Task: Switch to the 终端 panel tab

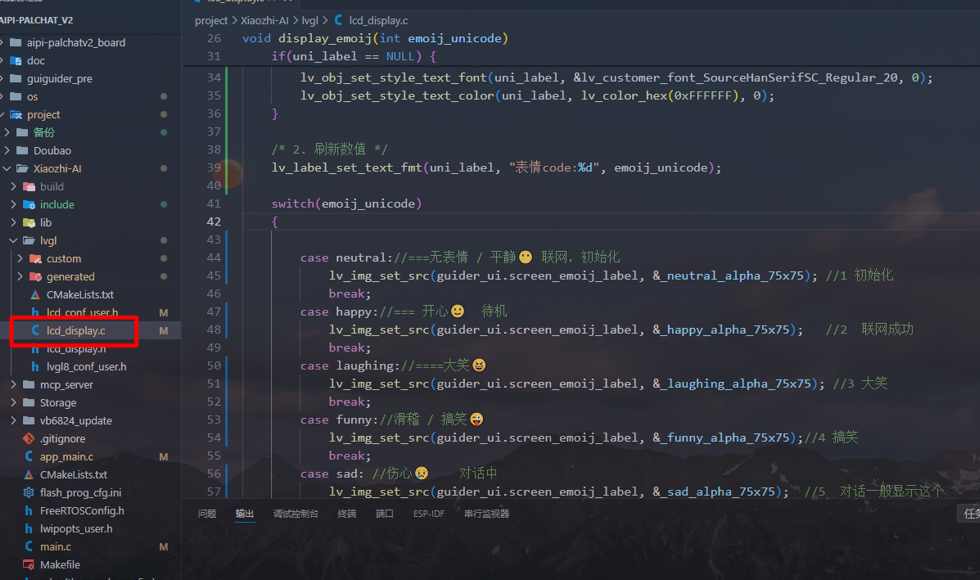Action: (x=347, y=514)
